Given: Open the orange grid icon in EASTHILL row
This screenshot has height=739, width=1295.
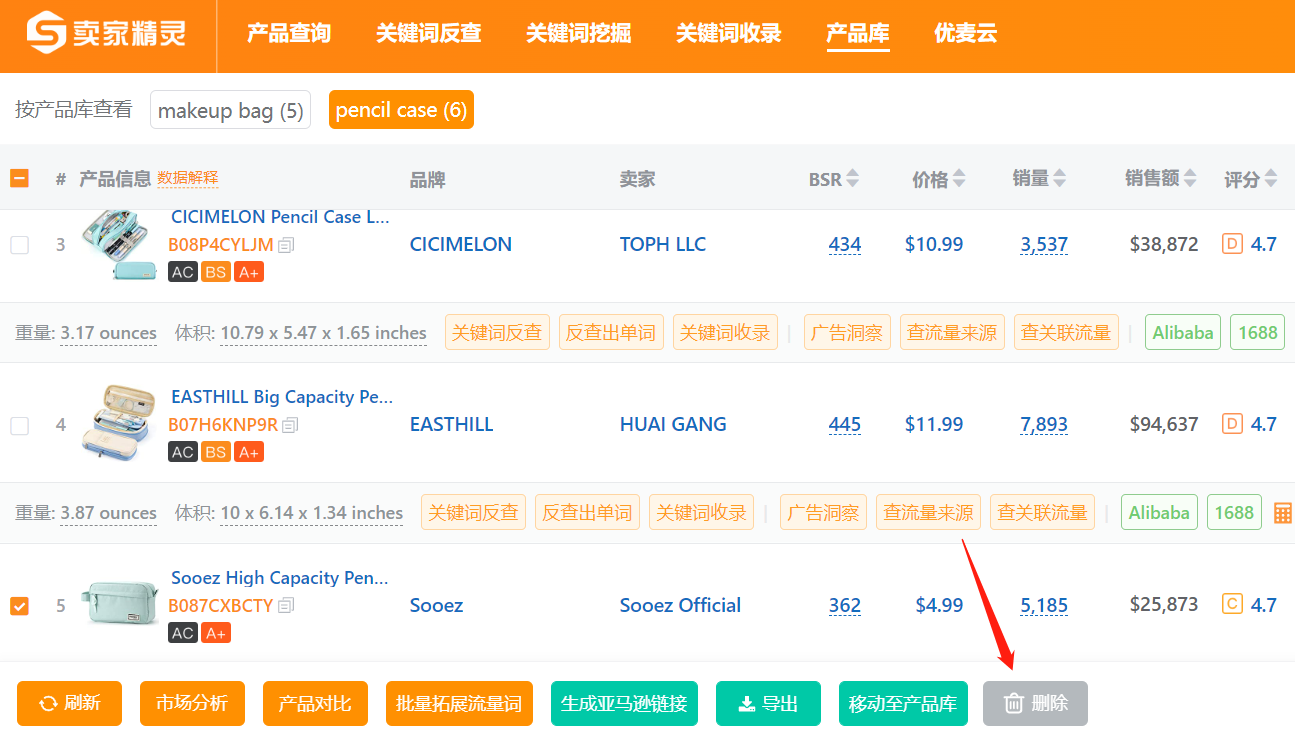Looking at the screenshot, I should tap(1283, 514).
